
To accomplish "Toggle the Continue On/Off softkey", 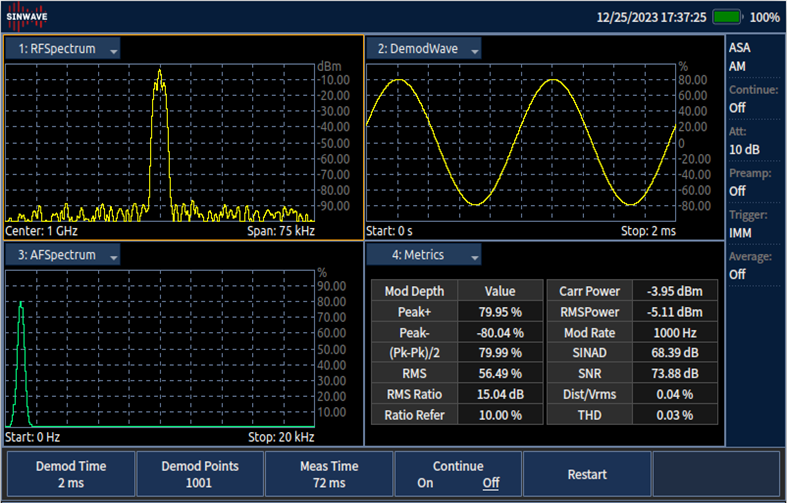I will pos(458,474).
